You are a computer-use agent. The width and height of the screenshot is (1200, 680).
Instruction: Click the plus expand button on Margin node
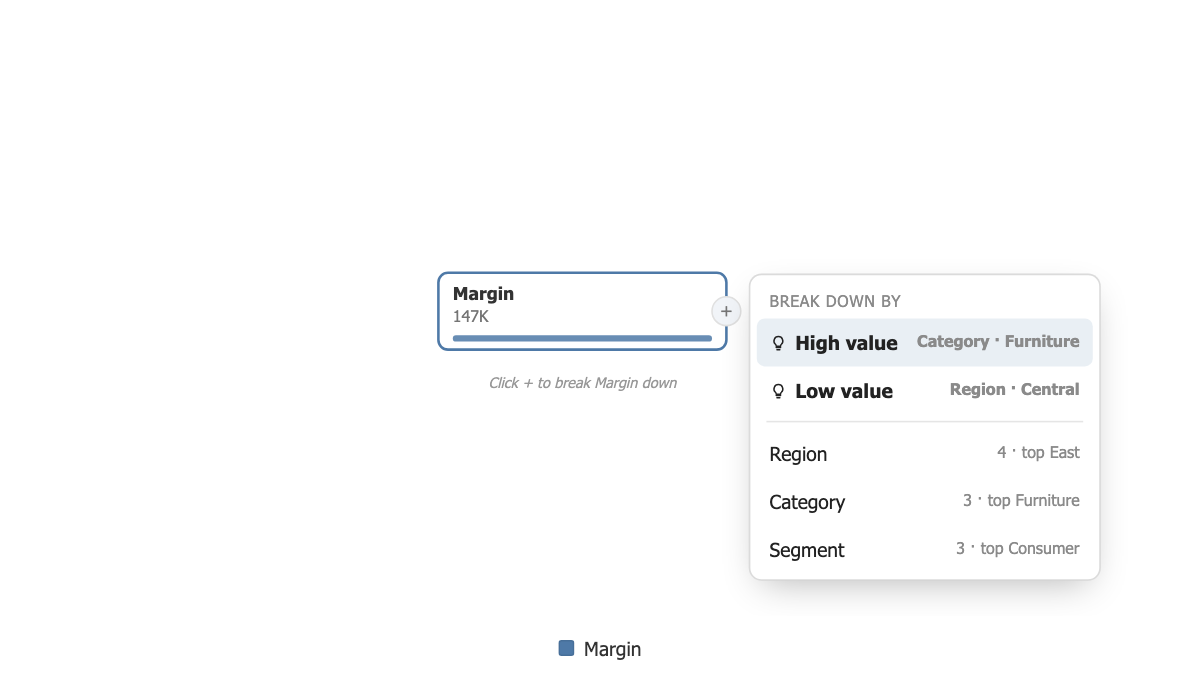click(726, 311)
